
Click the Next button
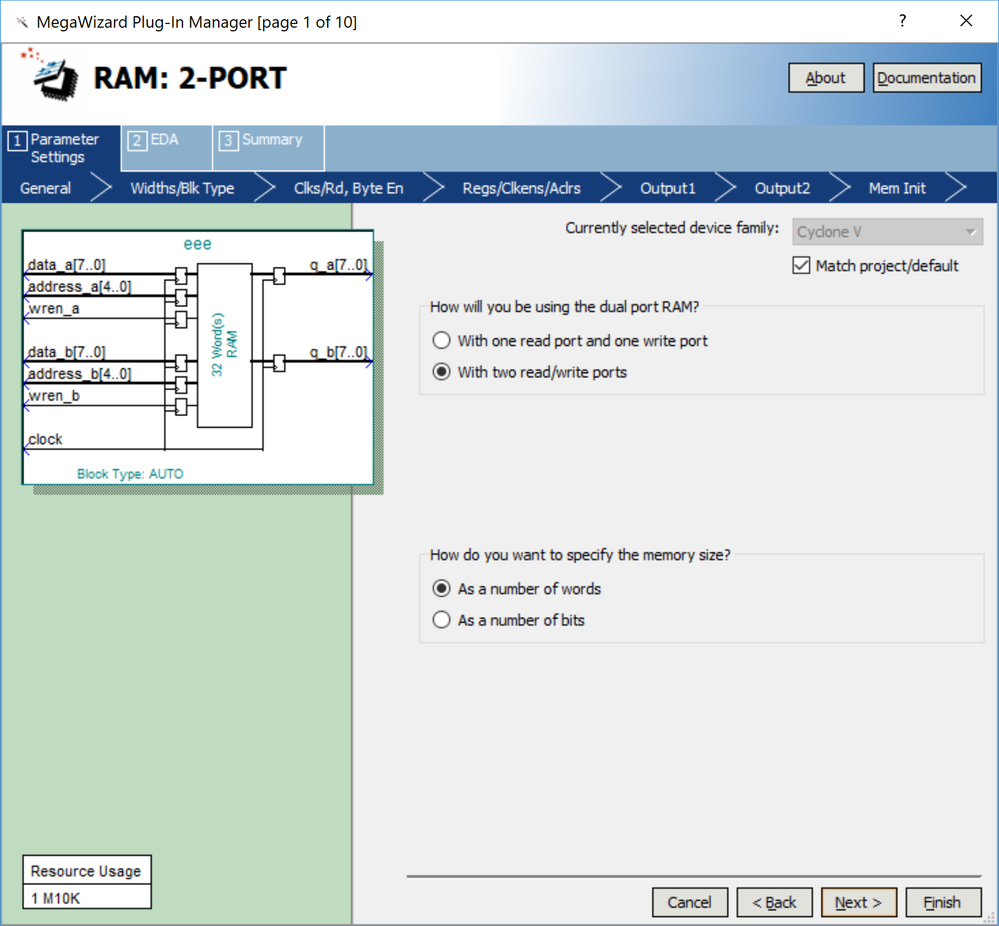coord(859,902)
